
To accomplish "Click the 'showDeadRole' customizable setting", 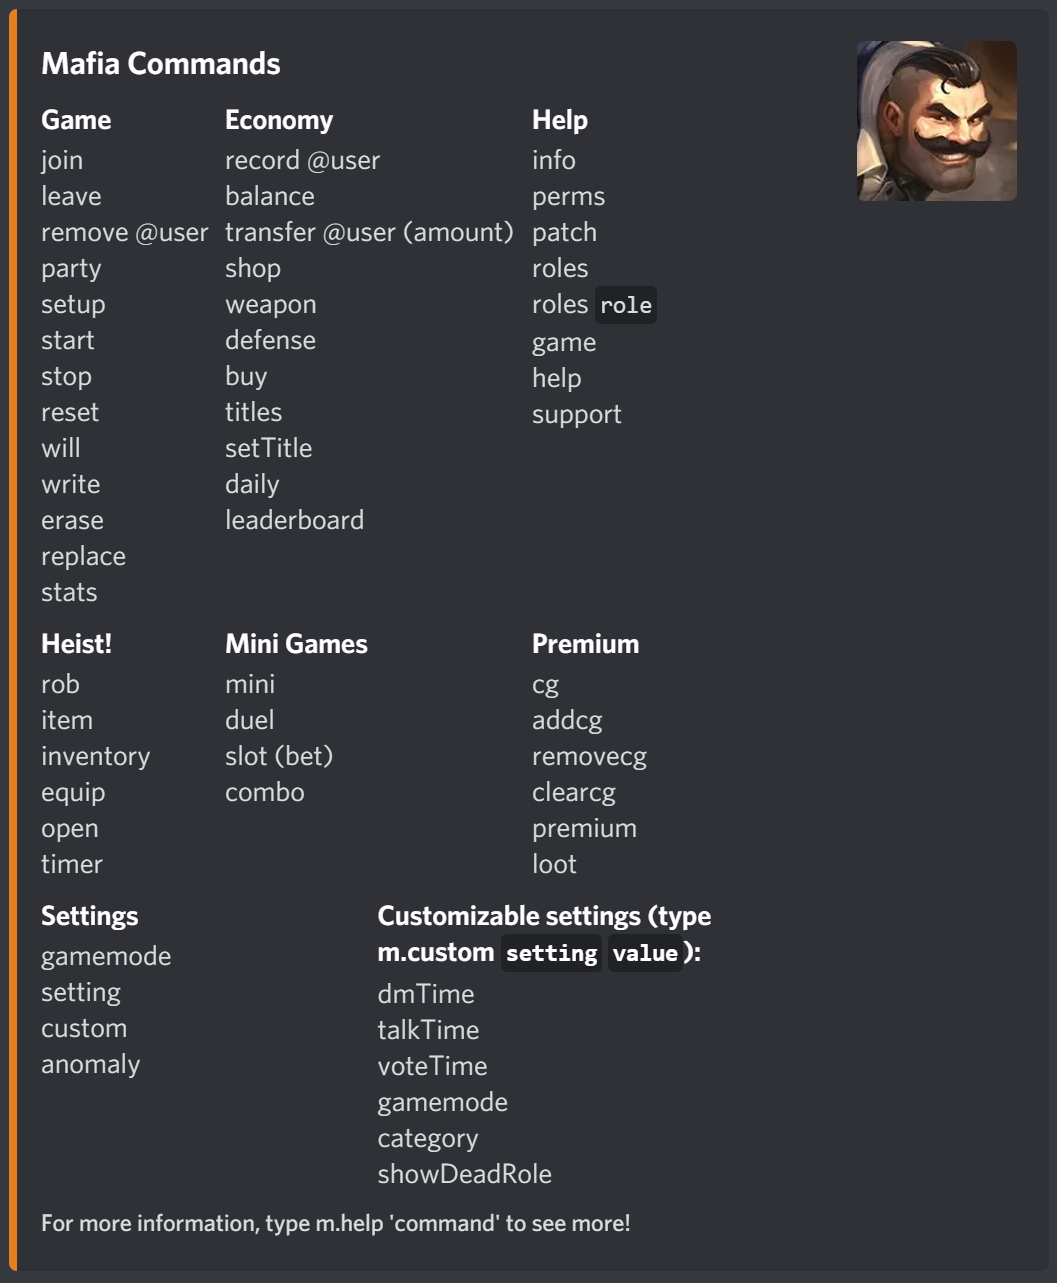I will (464, 1175).
